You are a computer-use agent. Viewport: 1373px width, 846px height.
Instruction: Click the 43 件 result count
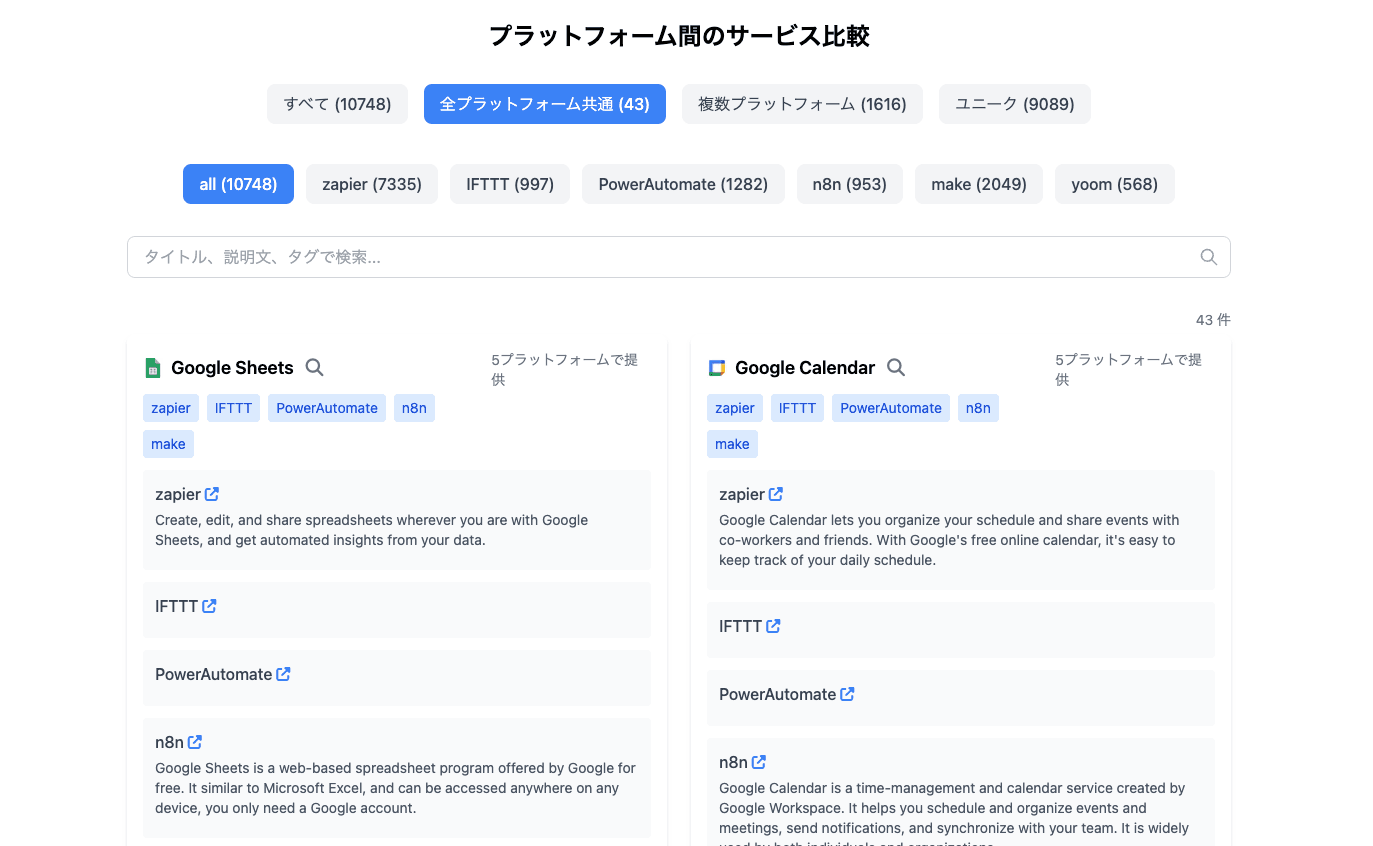[1213, 320]
